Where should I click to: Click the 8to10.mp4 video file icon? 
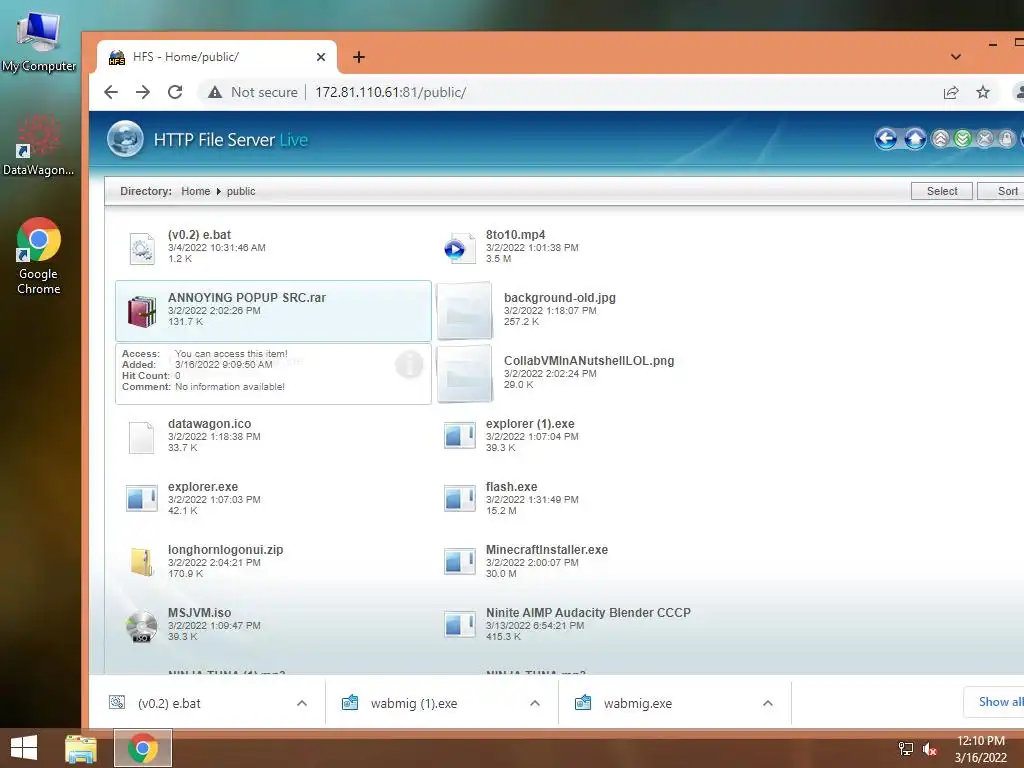click(x=460, y=248)
